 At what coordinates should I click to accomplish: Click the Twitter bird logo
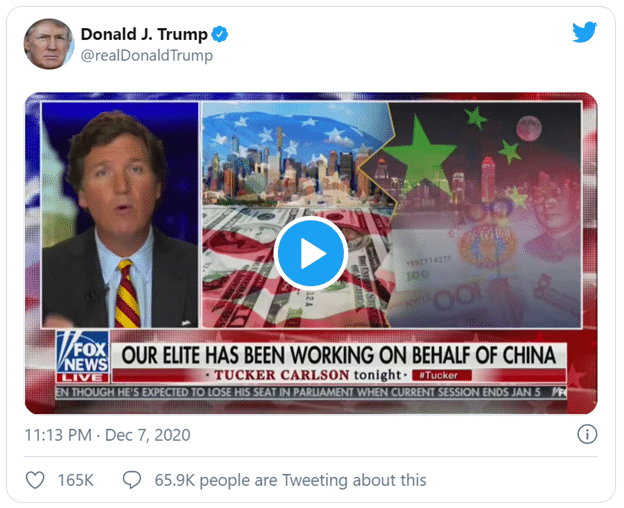pyautogui.click(x=585, y=32)
